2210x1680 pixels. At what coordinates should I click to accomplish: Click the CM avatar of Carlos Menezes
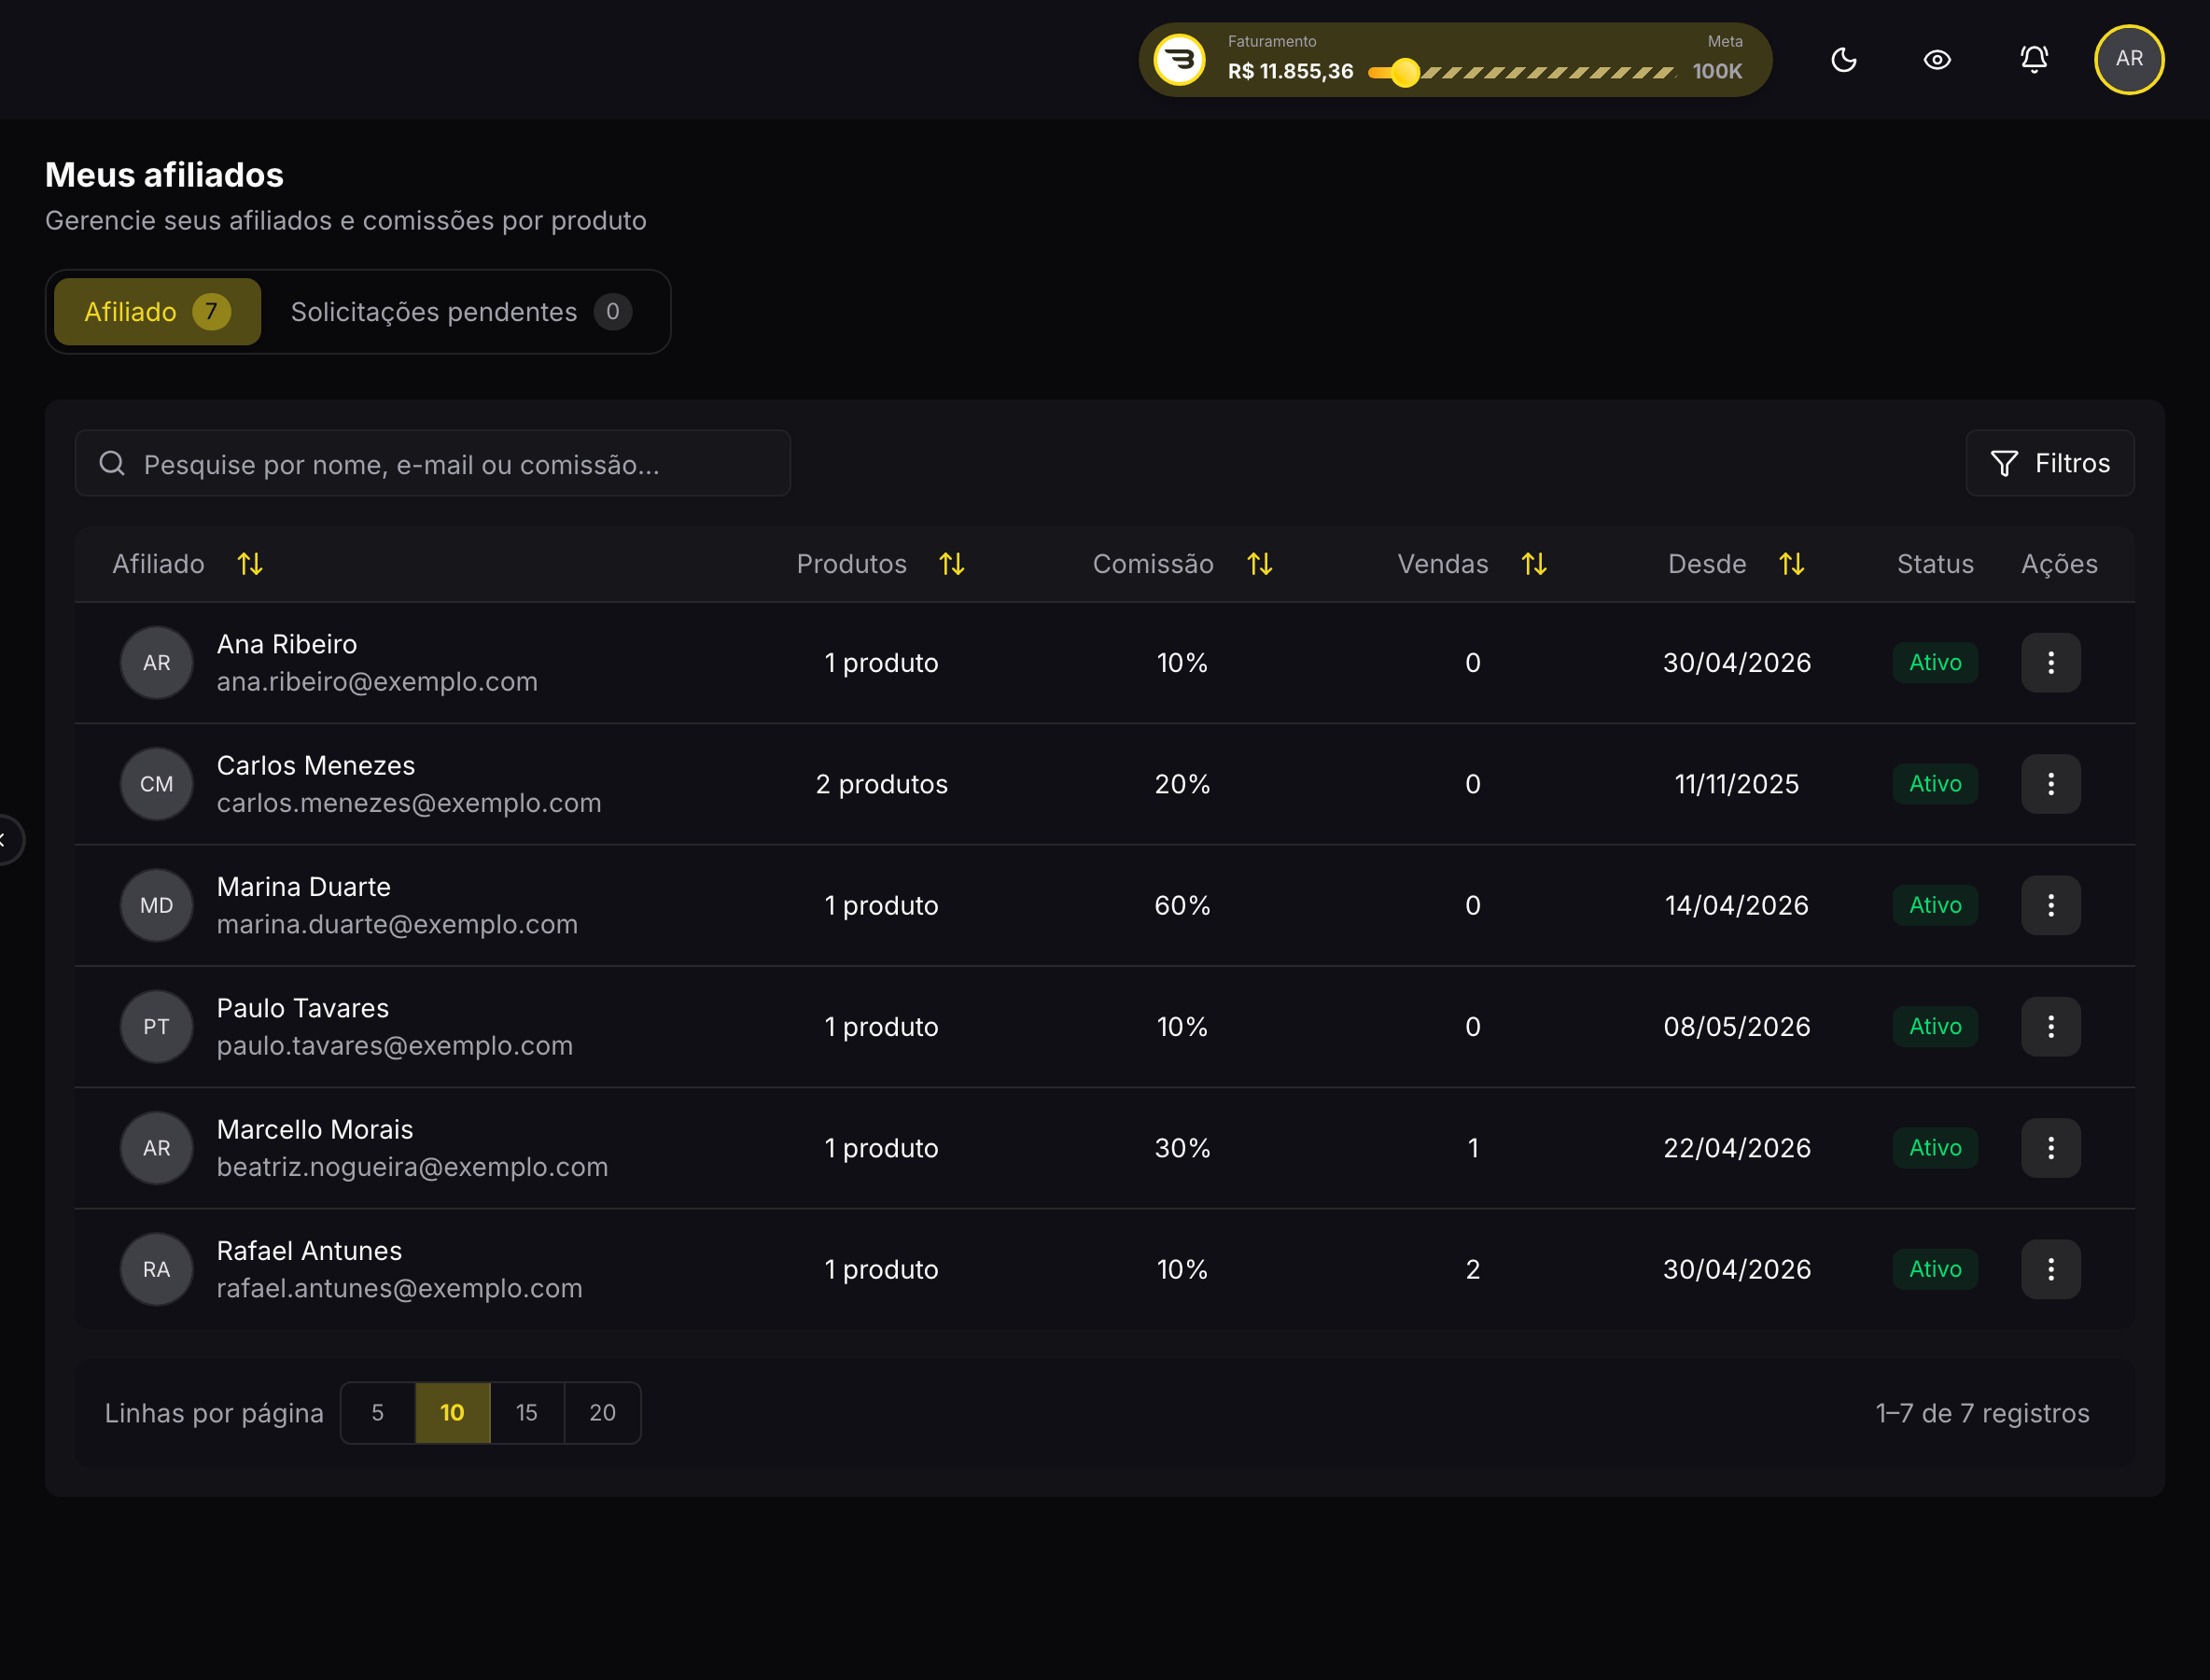[x=157, y=784]
